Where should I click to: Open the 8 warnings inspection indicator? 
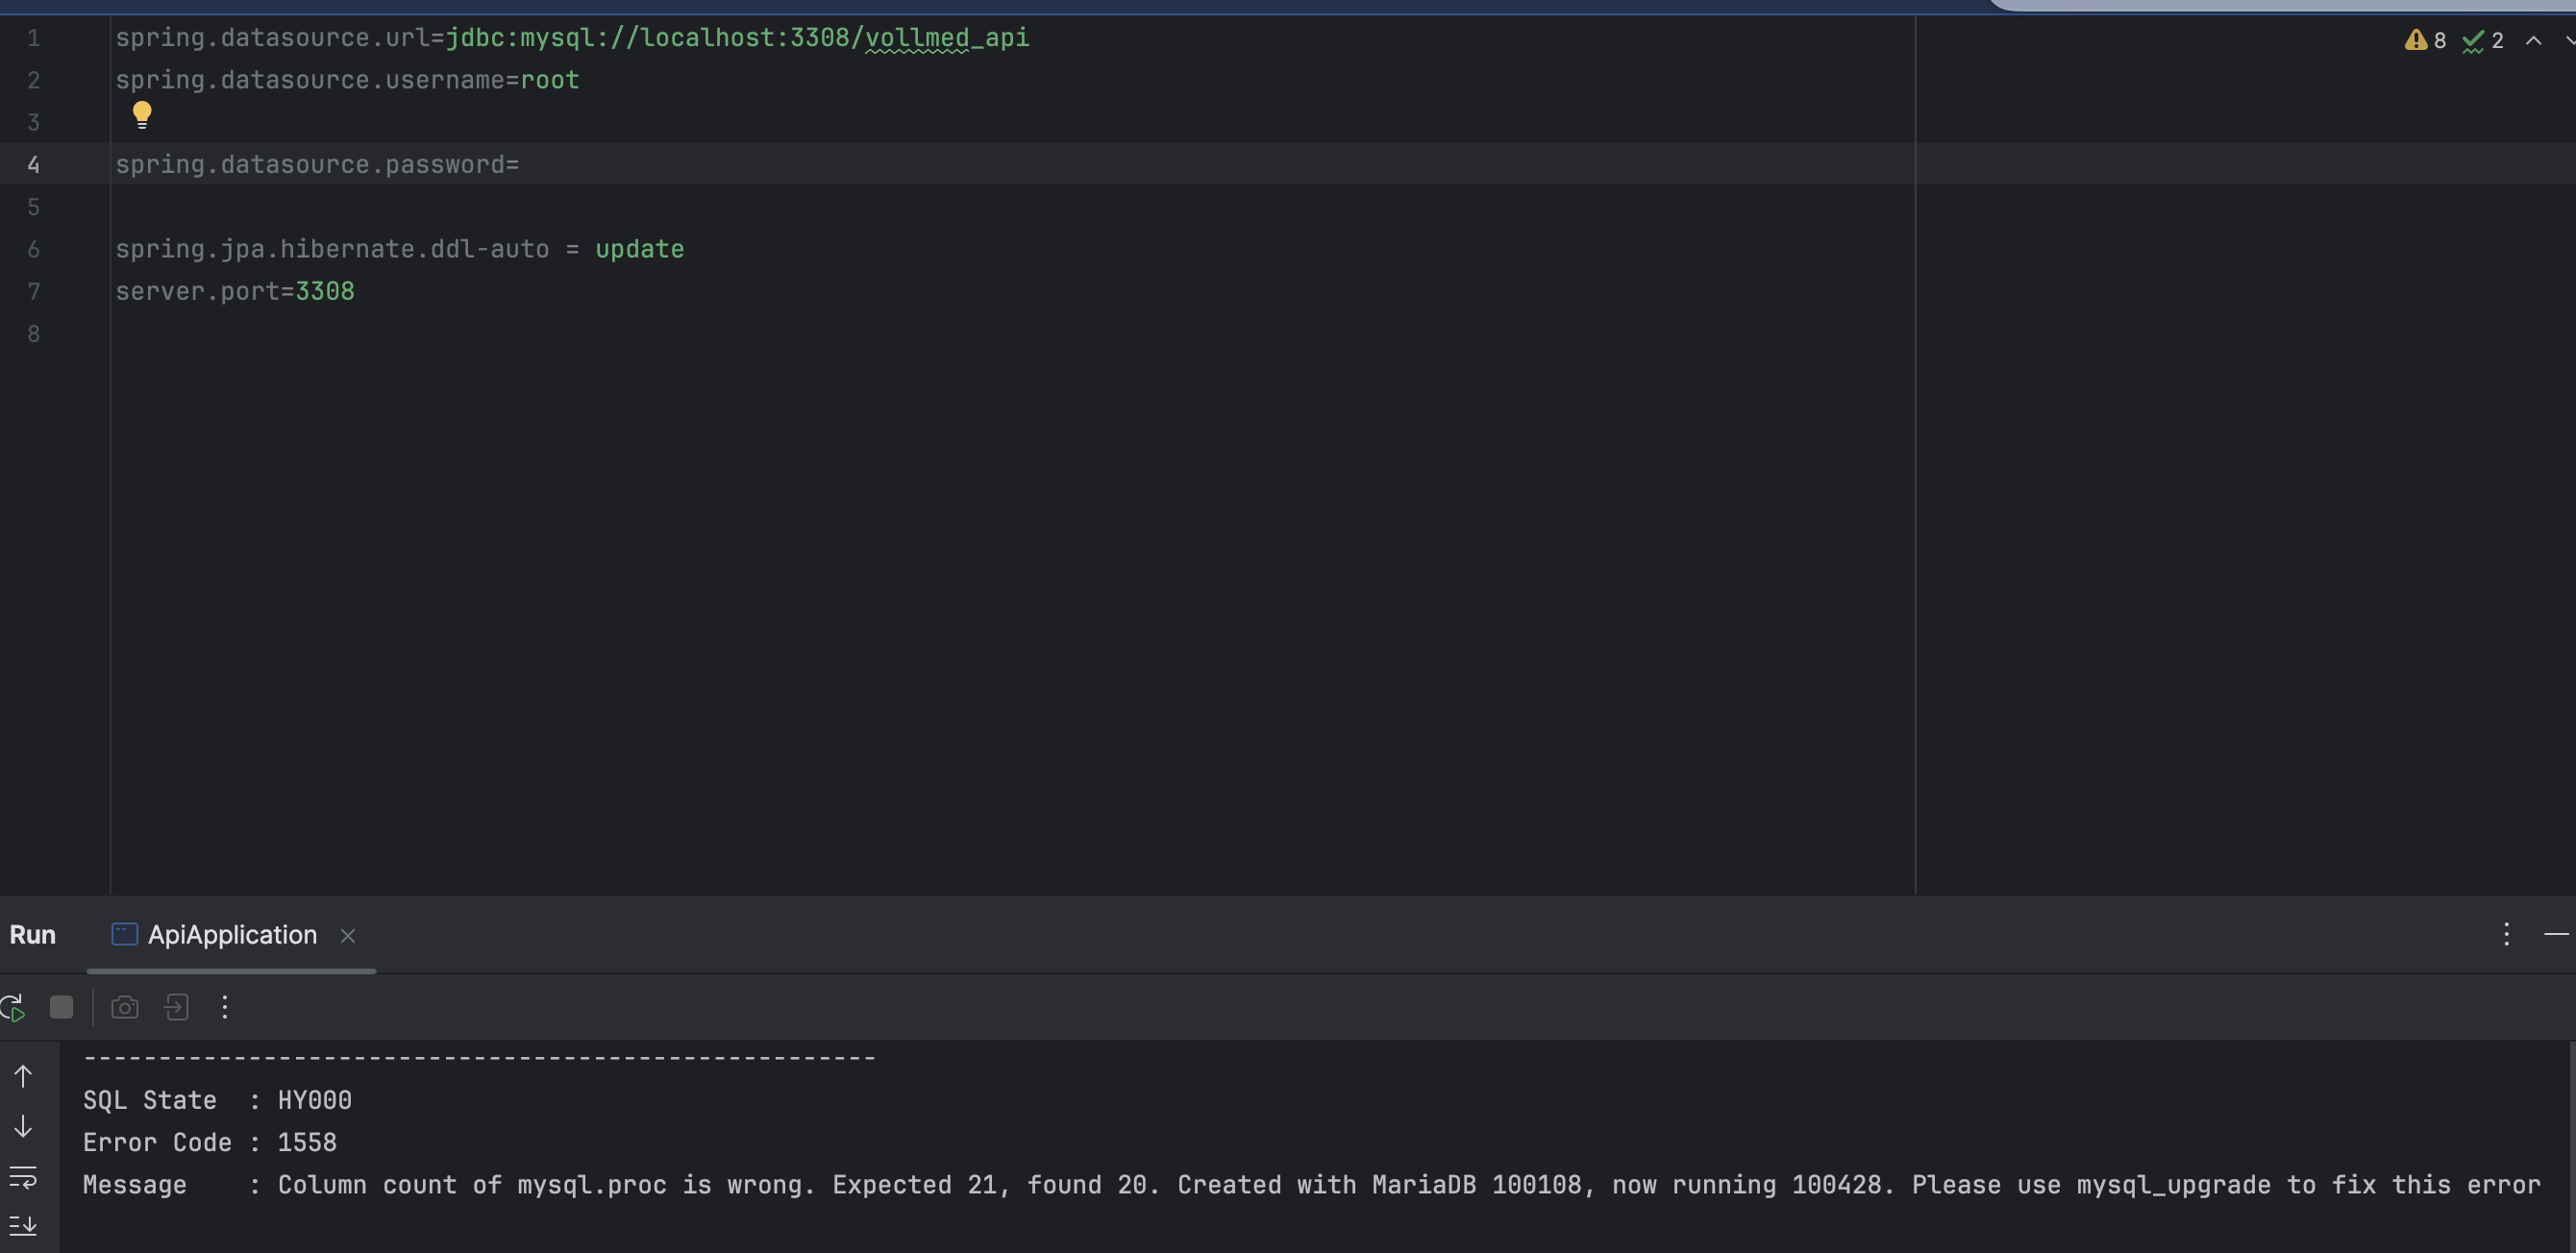click(2425, 40)
